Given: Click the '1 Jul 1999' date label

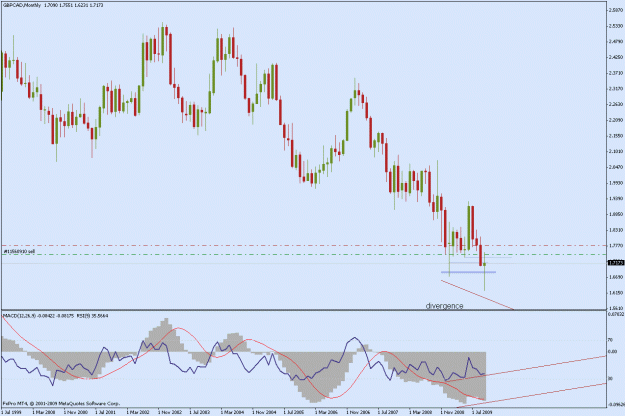Looking at the screenshot, I should click(12, 412).
